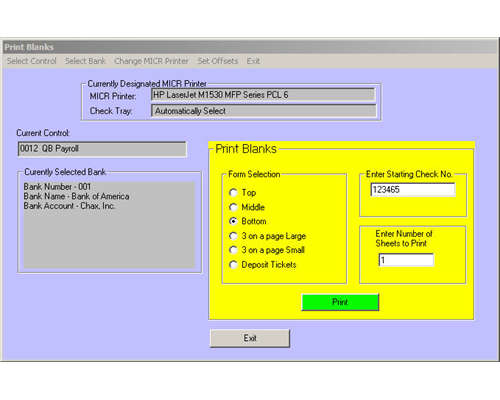Click the starting check number field
500x400 pixels.
[413, 190]
